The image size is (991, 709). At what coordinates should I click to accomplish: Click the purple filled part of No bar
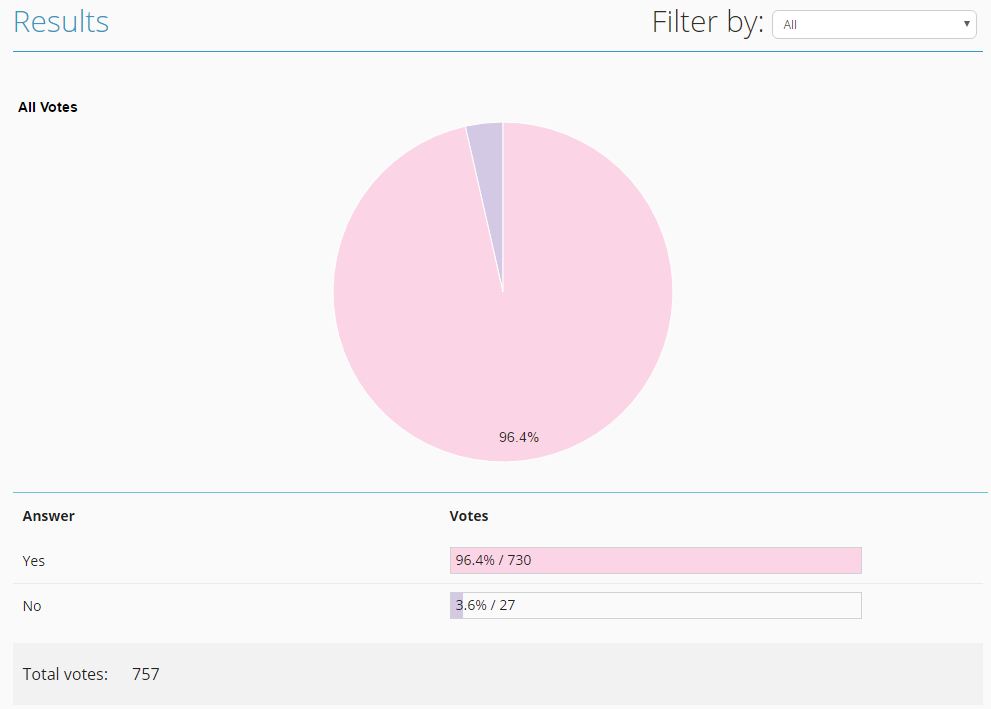coord(454,606)
